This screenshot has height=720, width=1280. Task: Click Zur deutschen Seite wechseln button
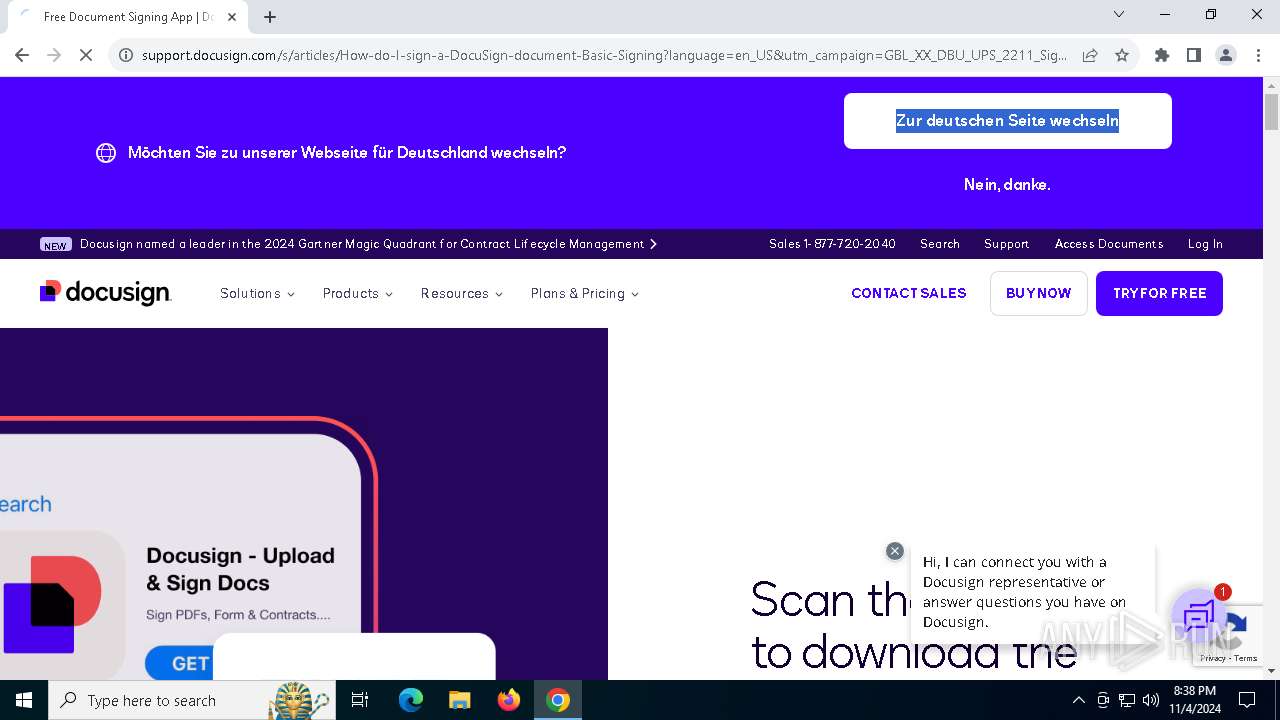point(1007,121)
